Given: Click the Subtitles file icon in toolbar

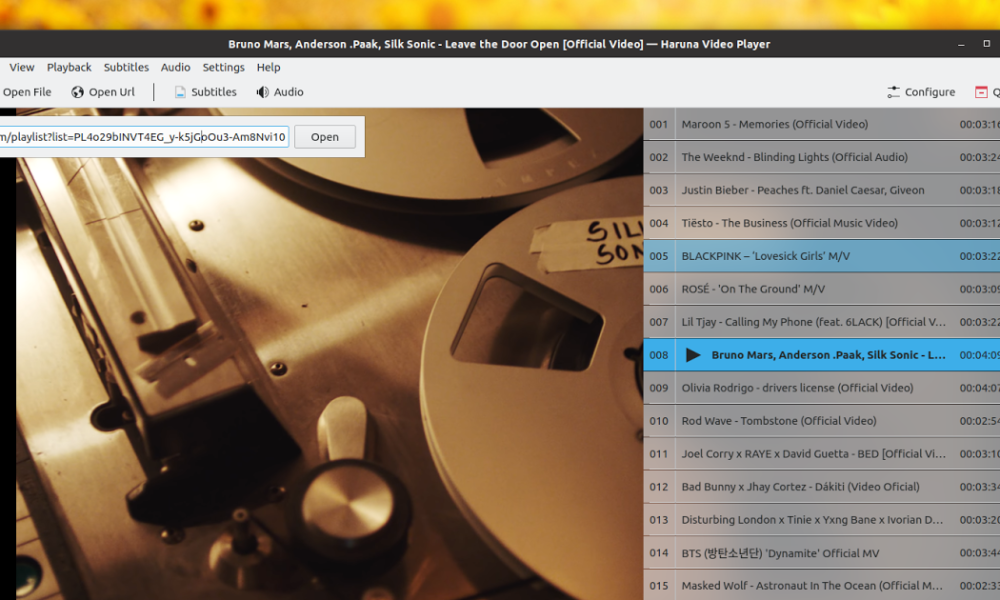Looking at the screenshot, I should [180, 92].
